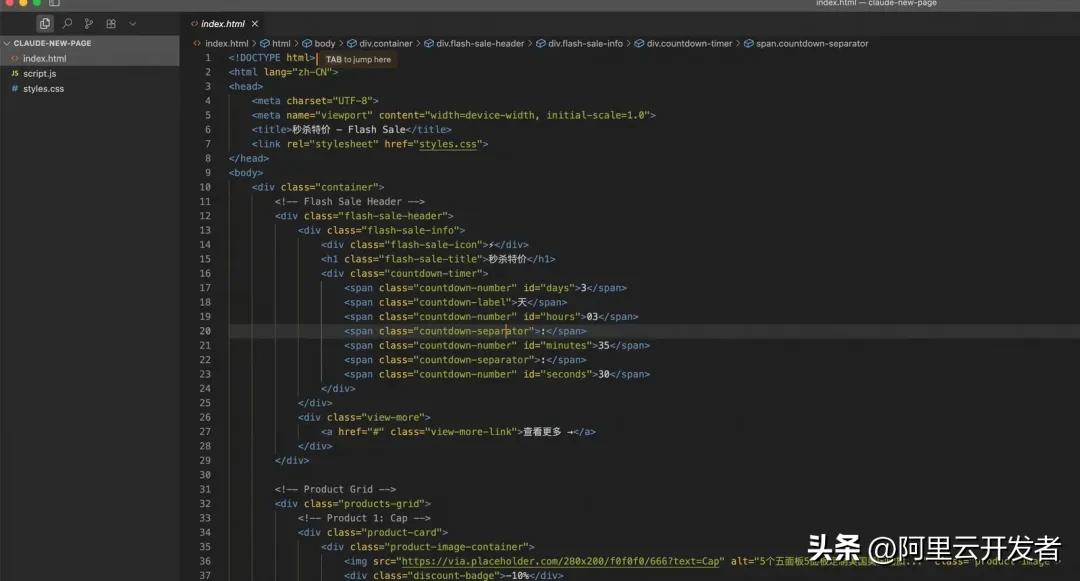Place cursor on the meta charset UTF-8 line
The height and width of the screenshot is (581, 1080).
click(x=315, y=101)
